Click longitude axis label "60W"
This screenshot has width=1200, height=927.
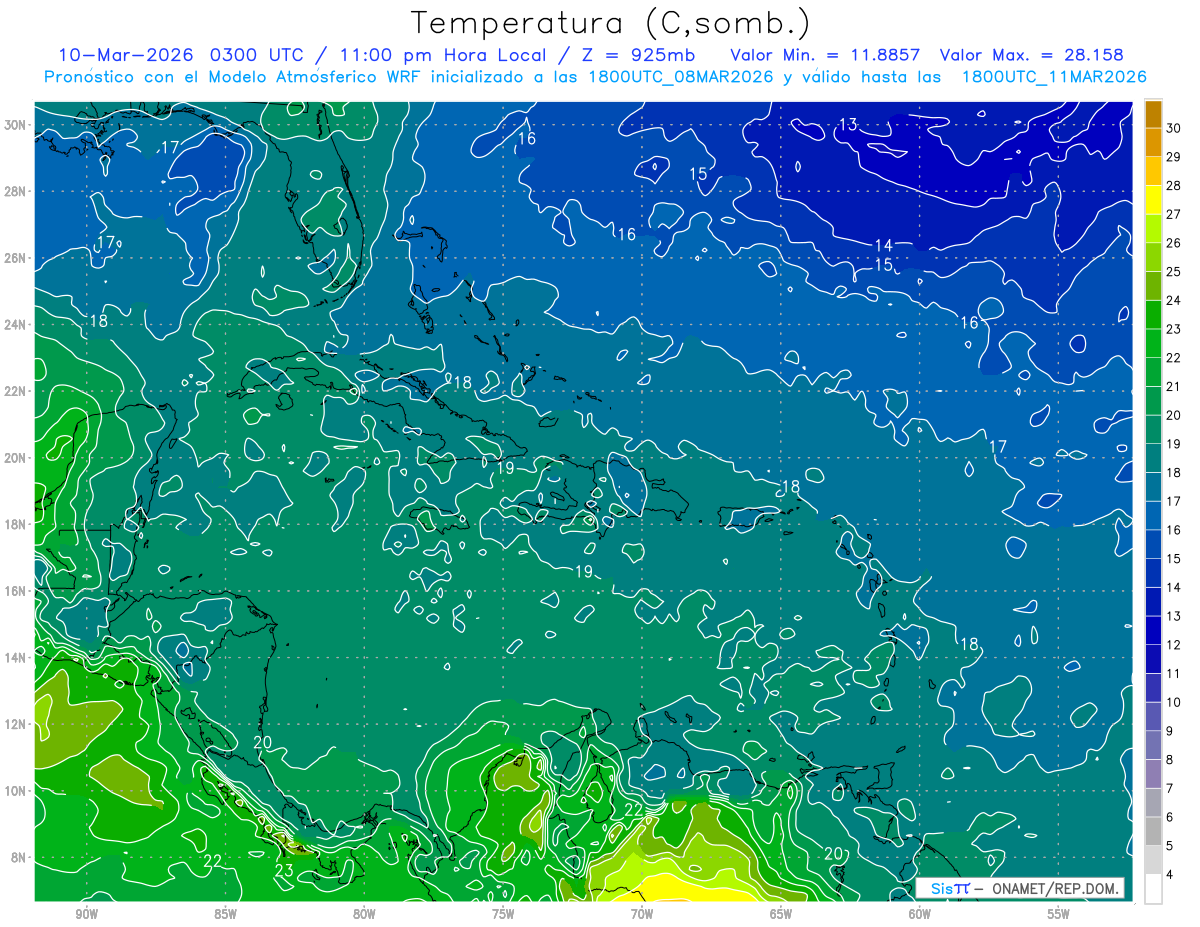(920, 914)
